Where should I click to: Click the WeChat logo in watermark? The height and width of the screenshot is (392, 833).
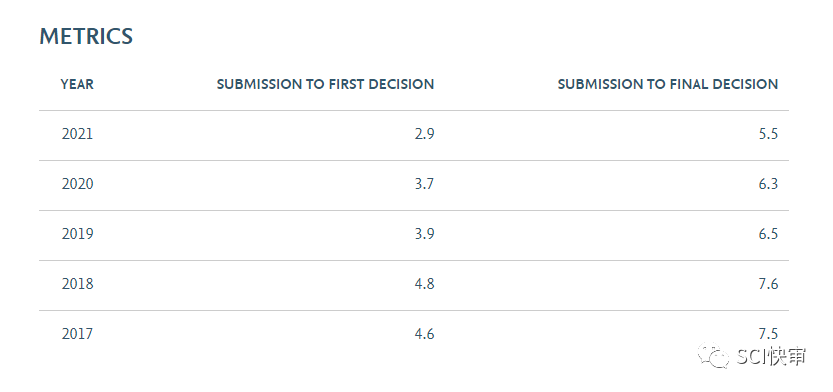[713, 355]
